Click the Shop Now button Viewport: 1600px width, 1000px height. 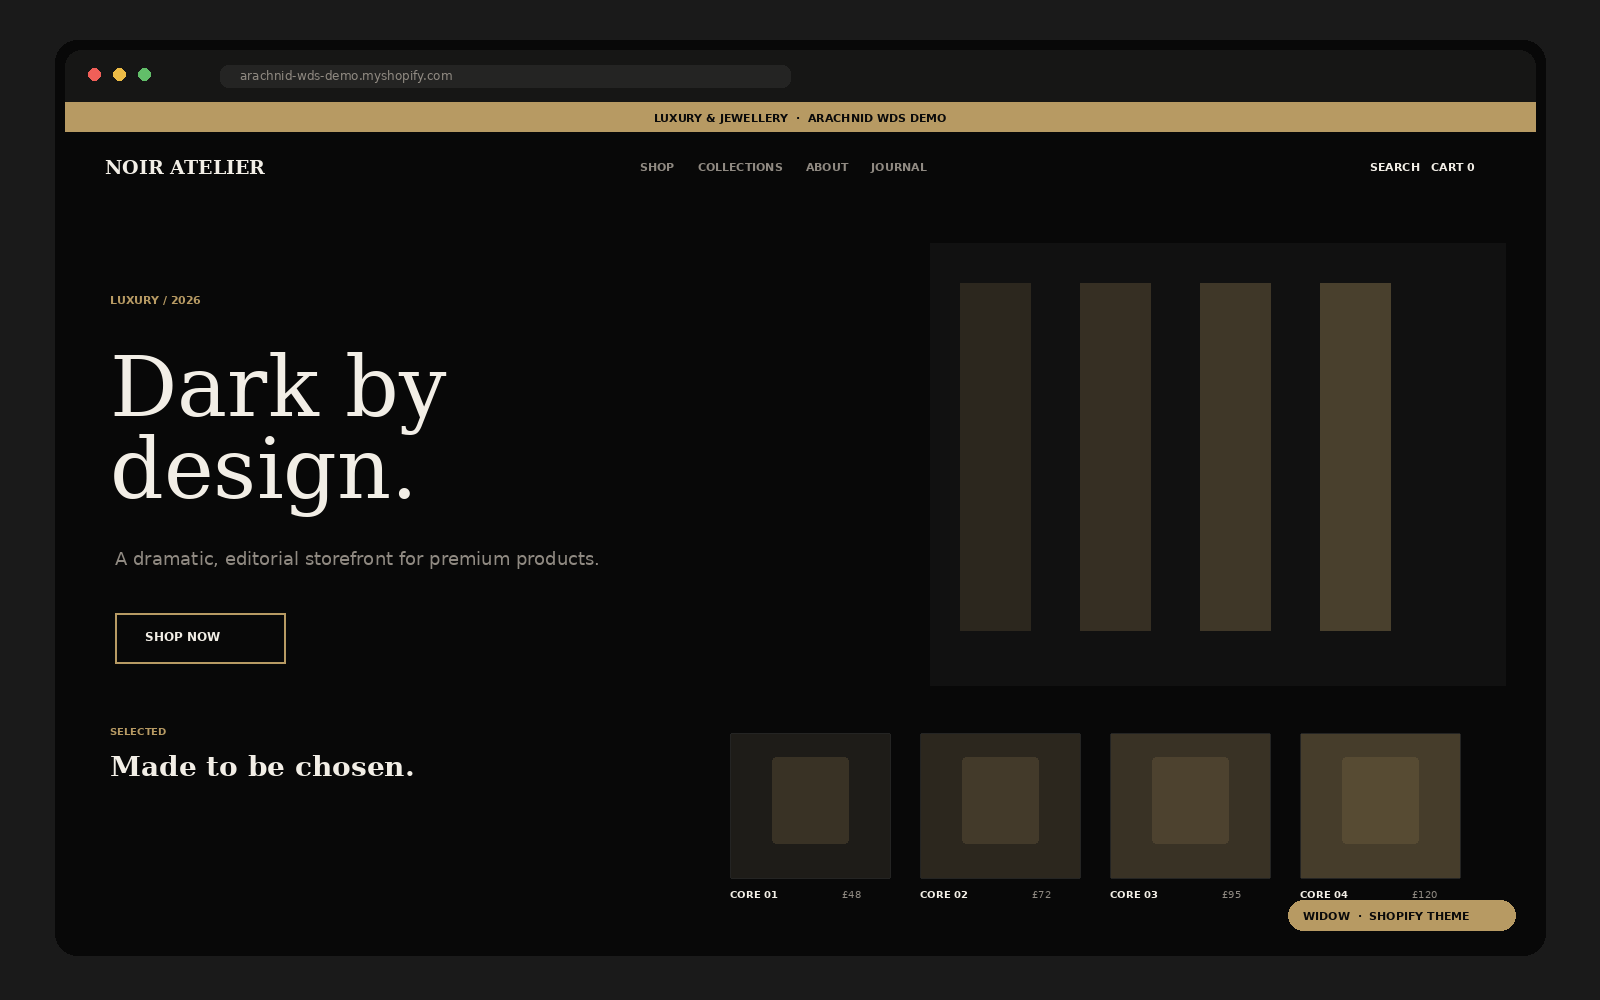coord(200,638)
